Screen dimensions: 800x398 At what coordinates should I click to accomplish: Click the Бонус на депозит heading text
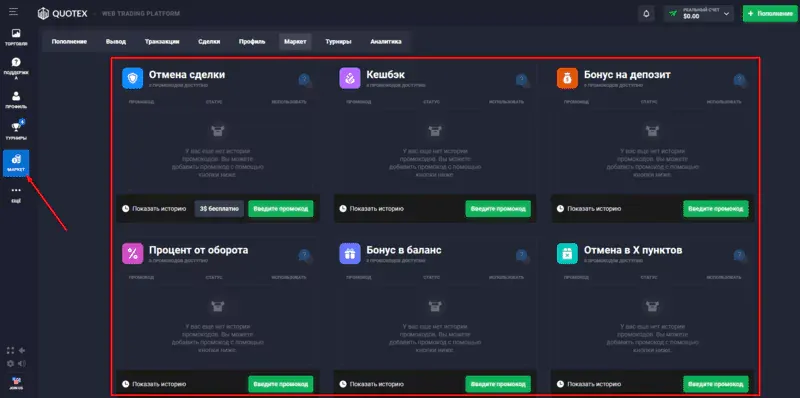tap(627, 75)
